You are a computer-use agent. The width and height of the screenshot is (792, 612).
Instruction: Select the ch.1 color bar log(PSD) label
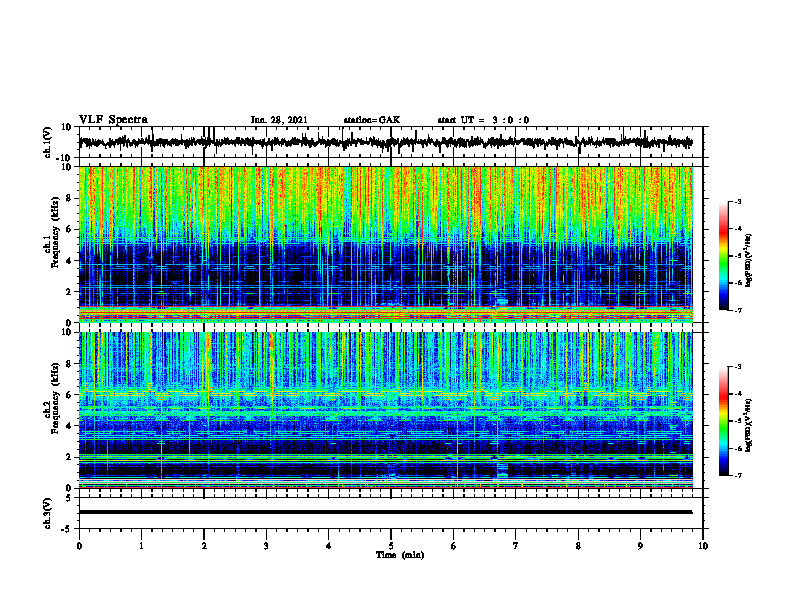point(748,260)
